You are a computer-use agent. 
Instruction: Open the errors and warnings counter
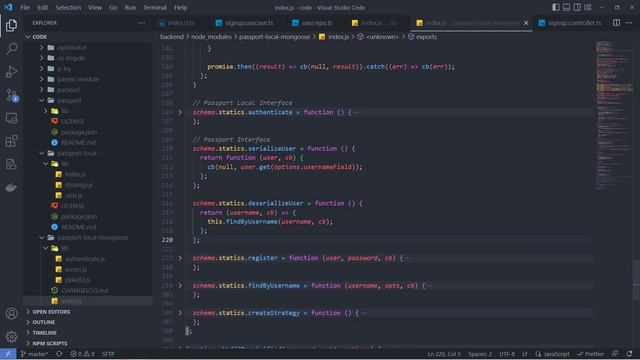[x=82, y=354]
